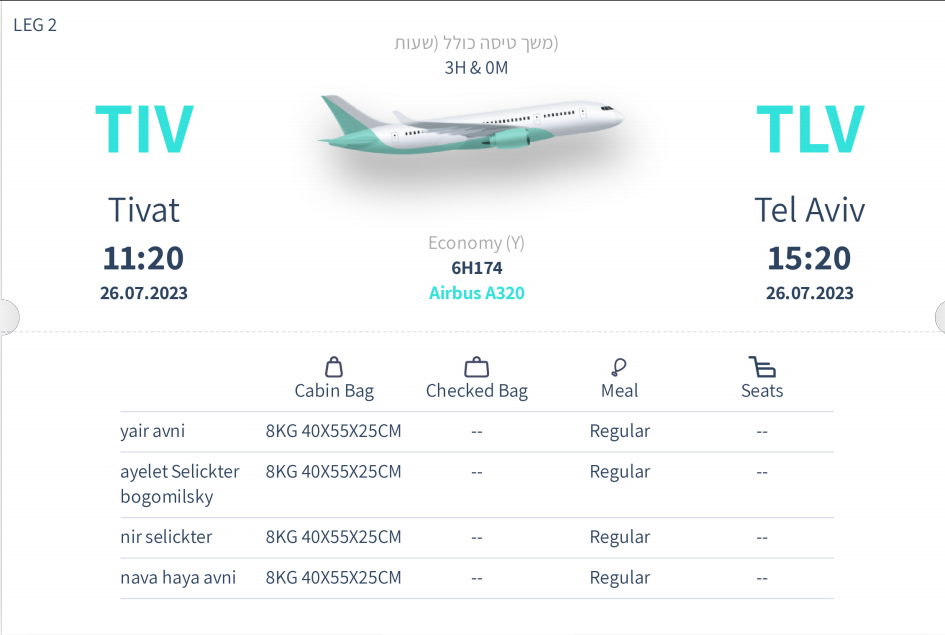Click the TIV departure airport code

coord(144,129)
